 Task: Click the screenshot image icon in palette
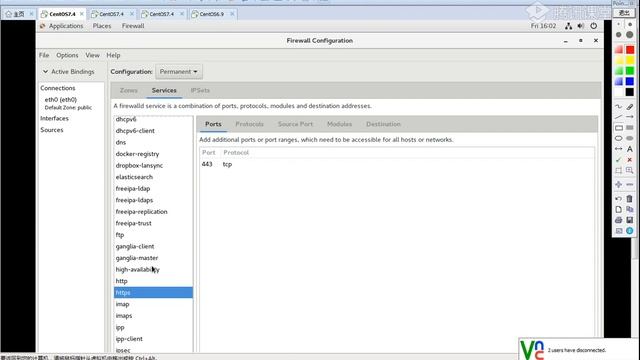pyautogui.click(x=618, y=231)
